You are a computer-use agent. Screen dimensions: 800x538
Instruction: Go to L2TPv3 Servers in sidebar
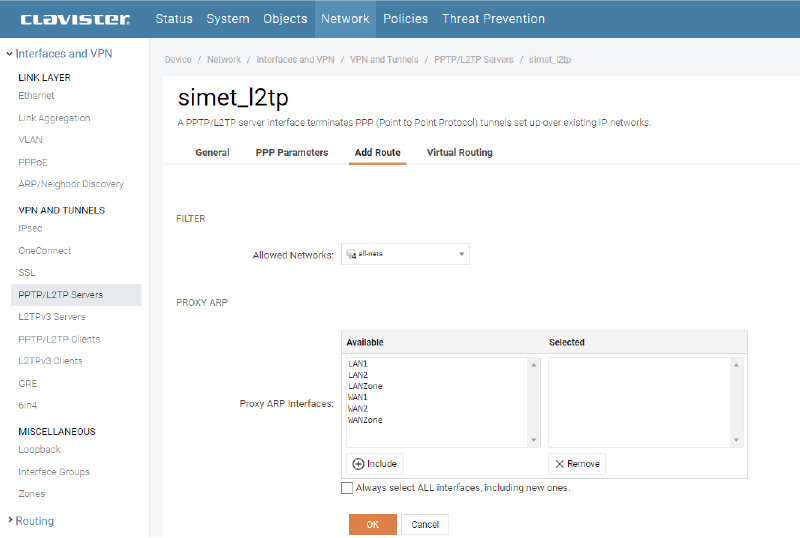[52, 317]
